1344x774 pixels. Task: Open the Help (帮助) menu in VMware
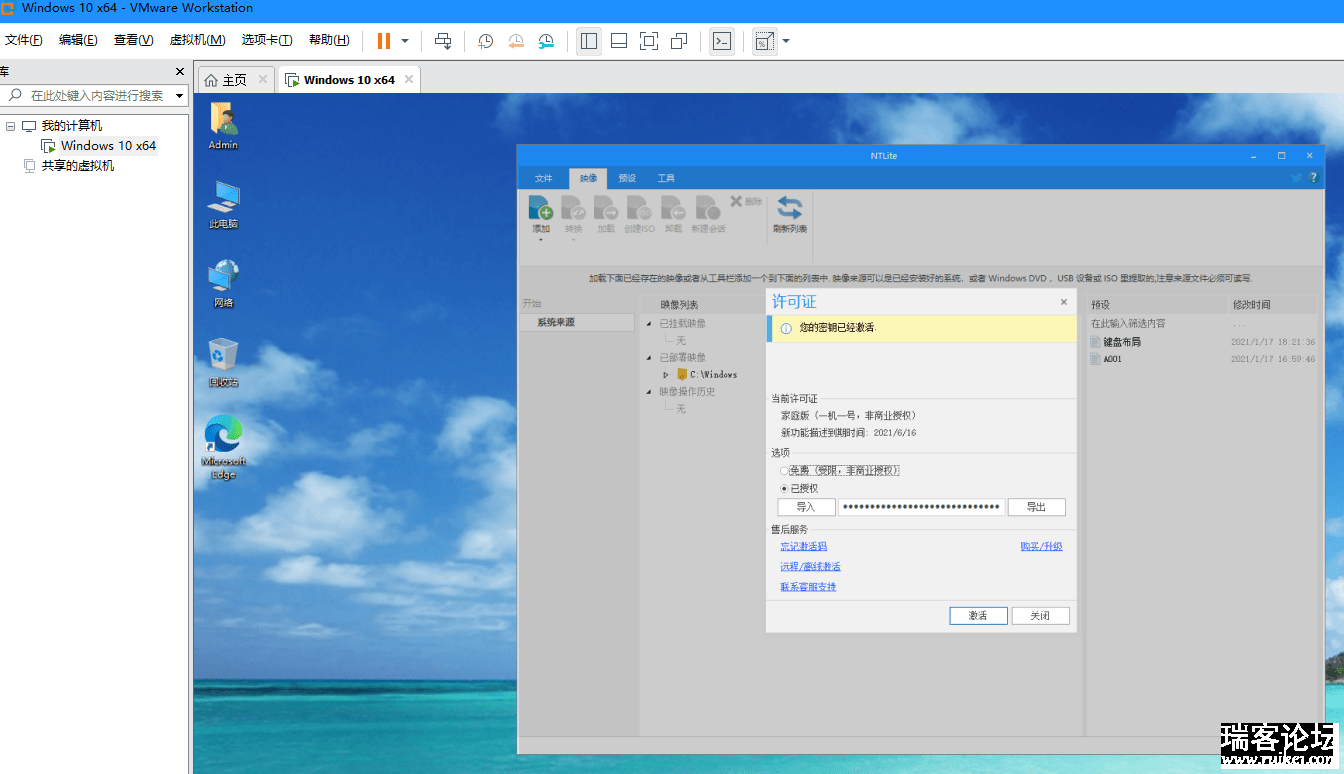[329, 40]
